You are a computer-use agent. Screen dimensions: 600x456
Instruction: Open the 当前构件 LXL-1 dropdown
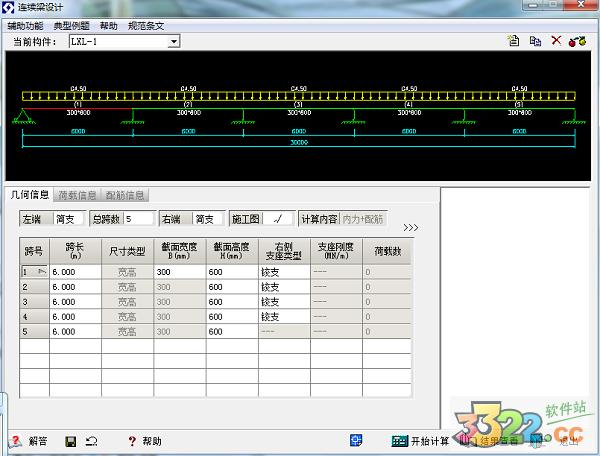pyautogui.click(x=174, y=41)
